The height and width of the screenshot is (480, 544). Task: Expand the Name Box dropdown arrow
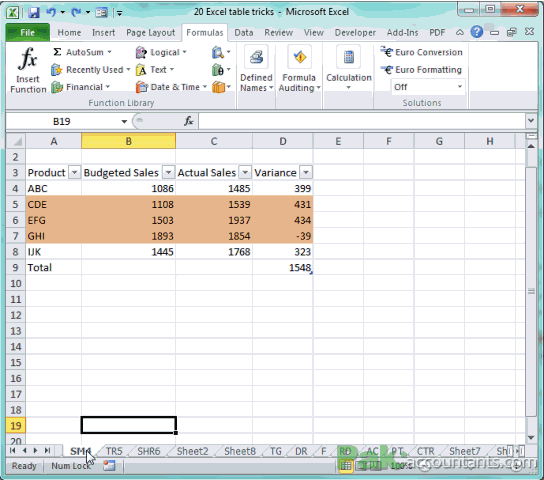coord(124,121)
